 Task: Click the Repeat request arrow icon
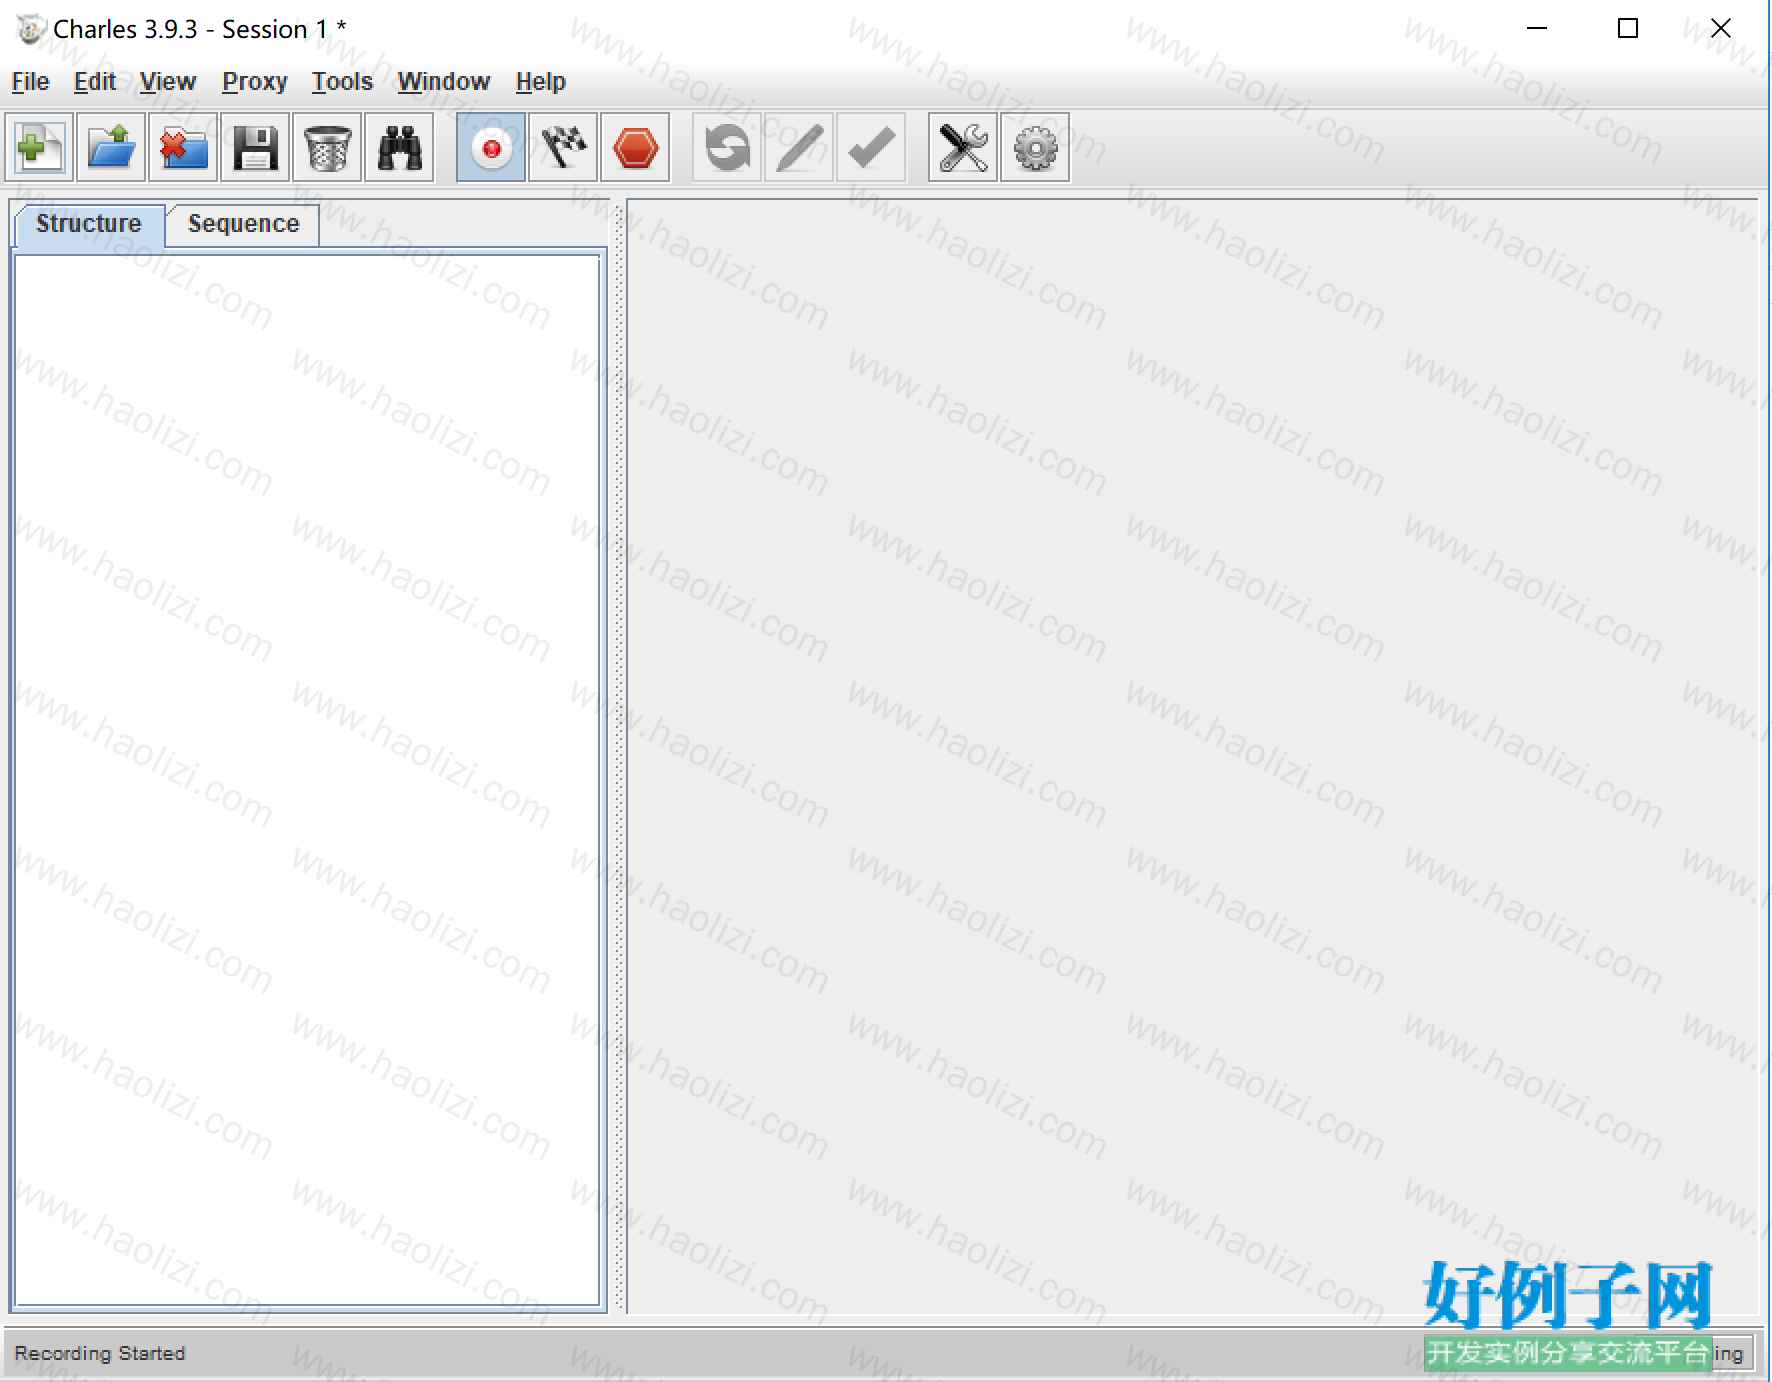pos(727,148)
